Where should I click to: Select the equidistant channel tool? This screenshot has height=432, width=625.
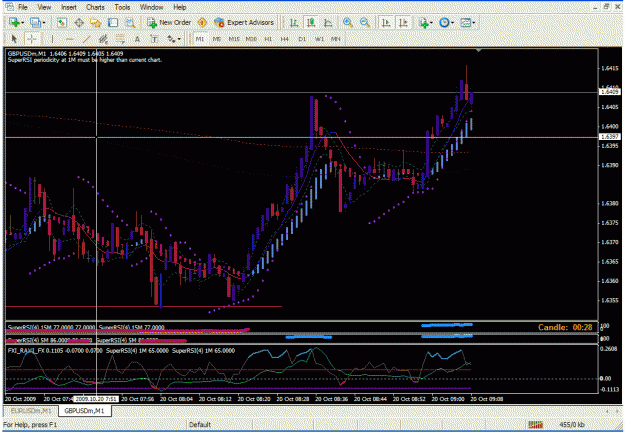tap(103, 39)
